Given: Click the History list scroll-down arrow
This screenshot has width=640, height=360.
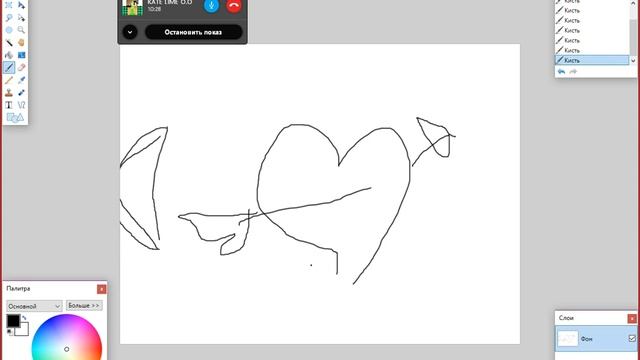Looking at the screenshot, I should tap(633, 60).
